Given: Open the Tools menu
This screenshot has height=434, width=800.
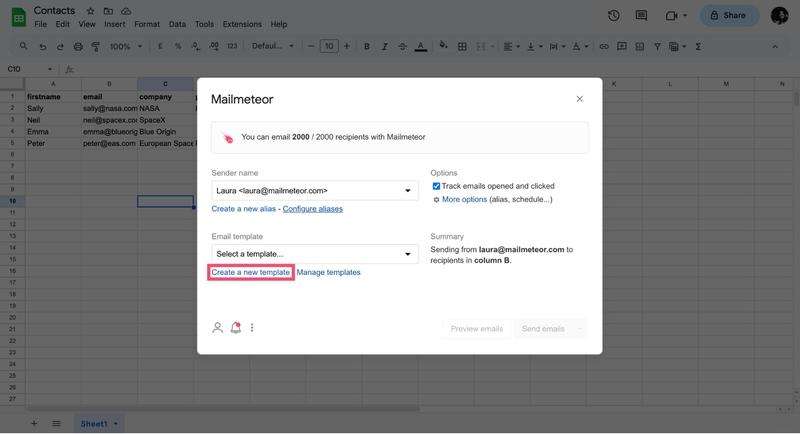Looking at the screenshot, I should click(204, 24).
